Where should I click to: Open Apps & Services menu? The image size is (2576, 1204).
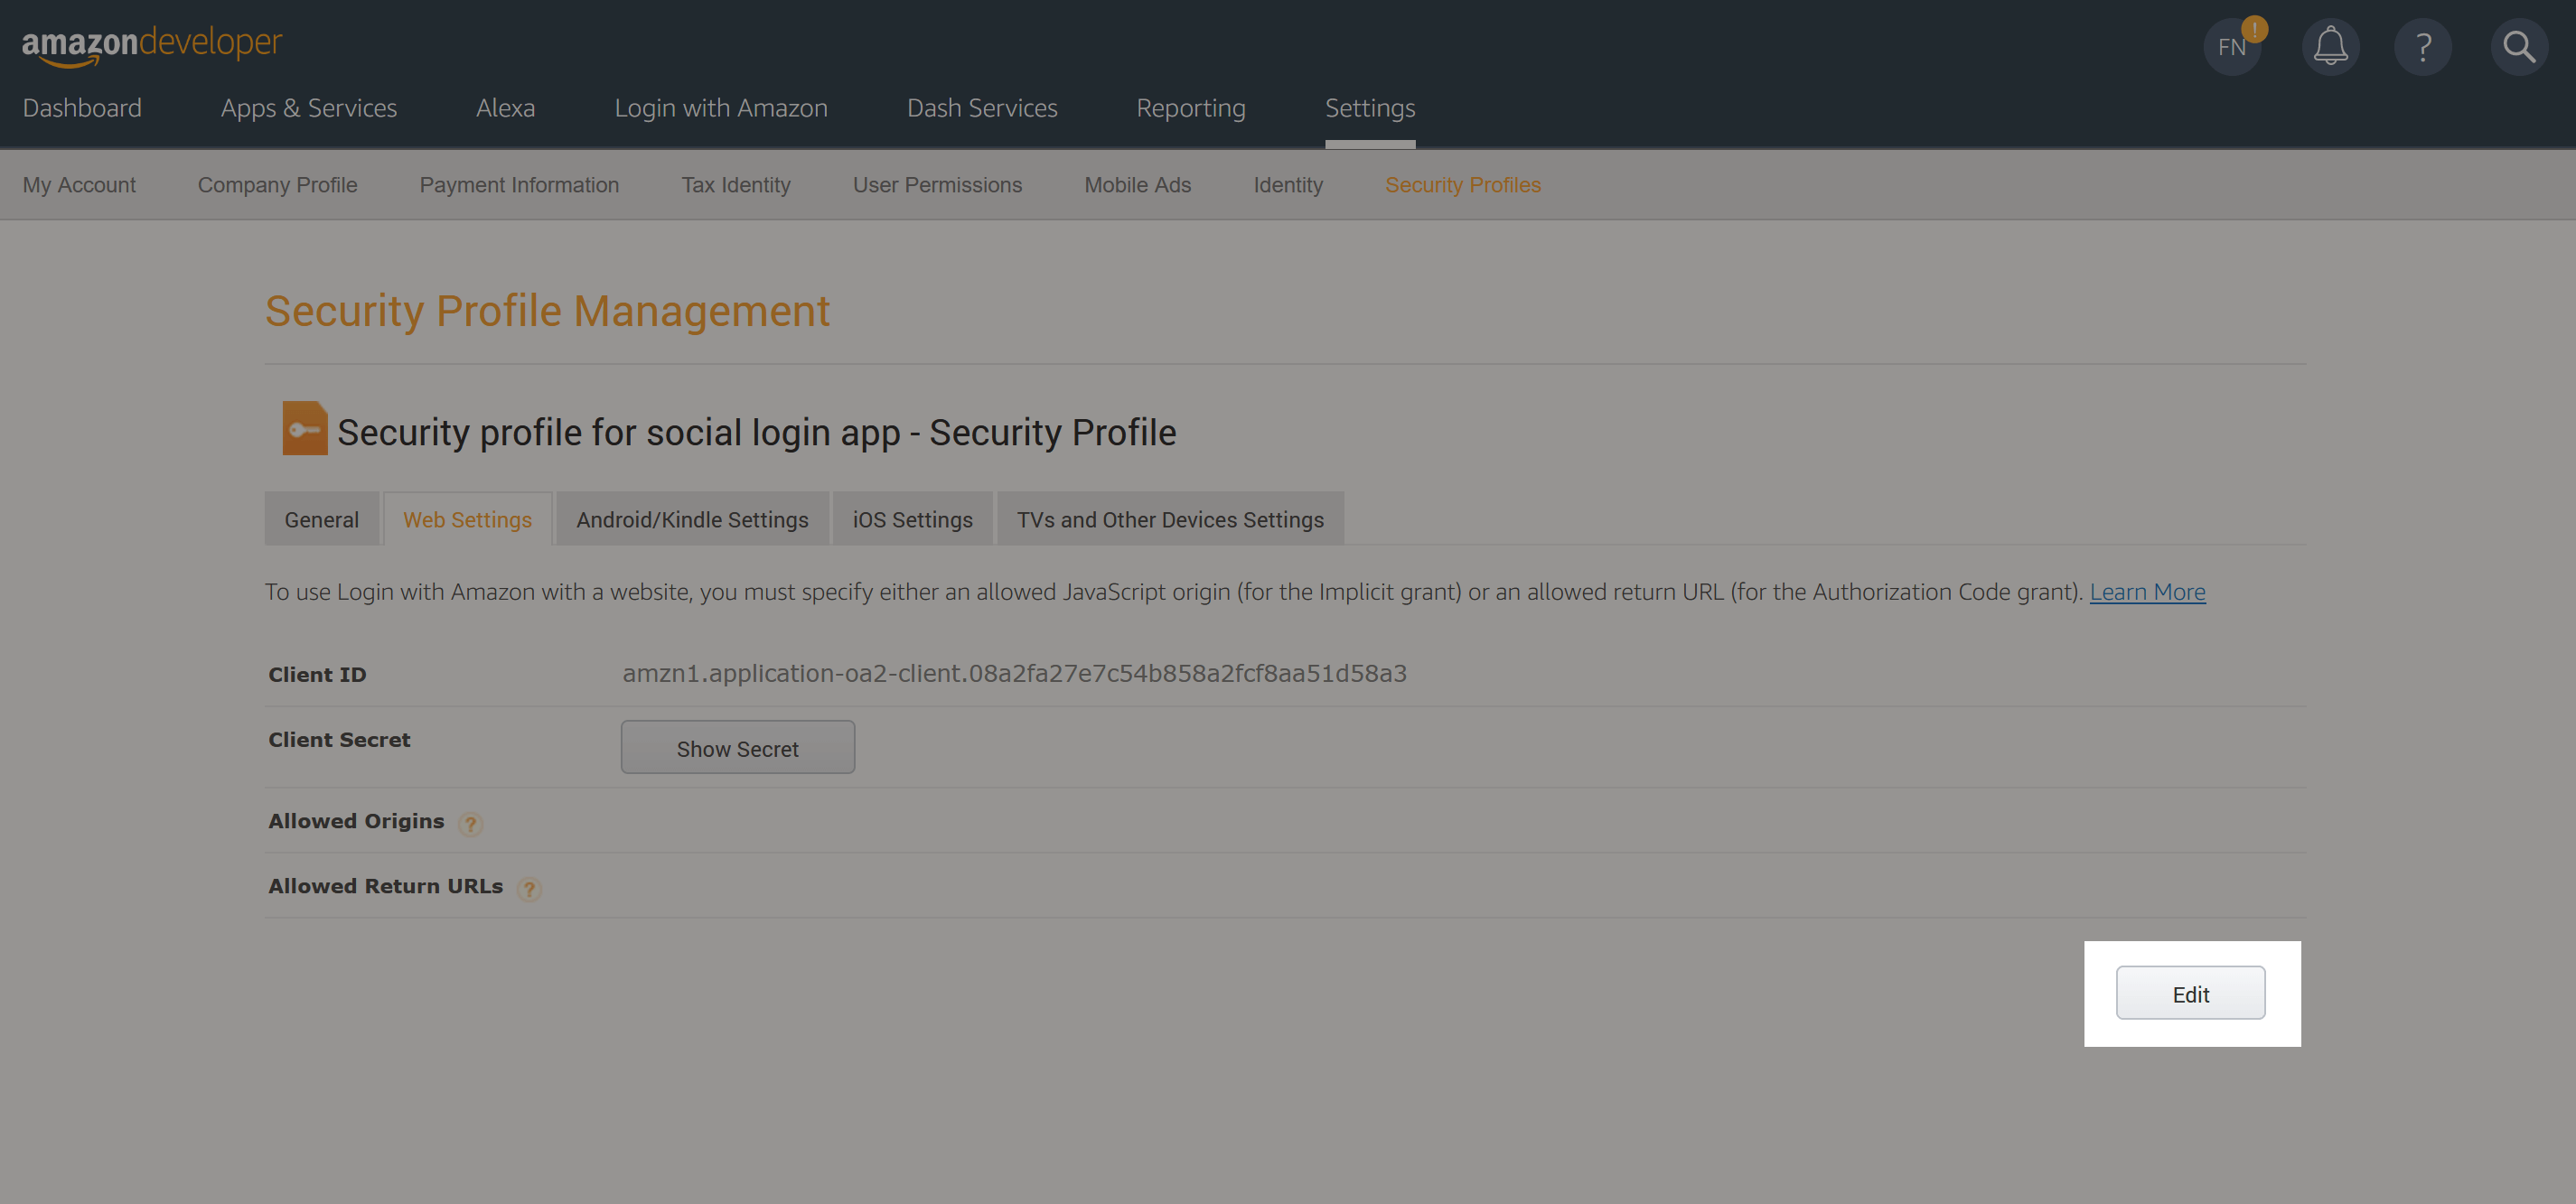pos(309,108)
